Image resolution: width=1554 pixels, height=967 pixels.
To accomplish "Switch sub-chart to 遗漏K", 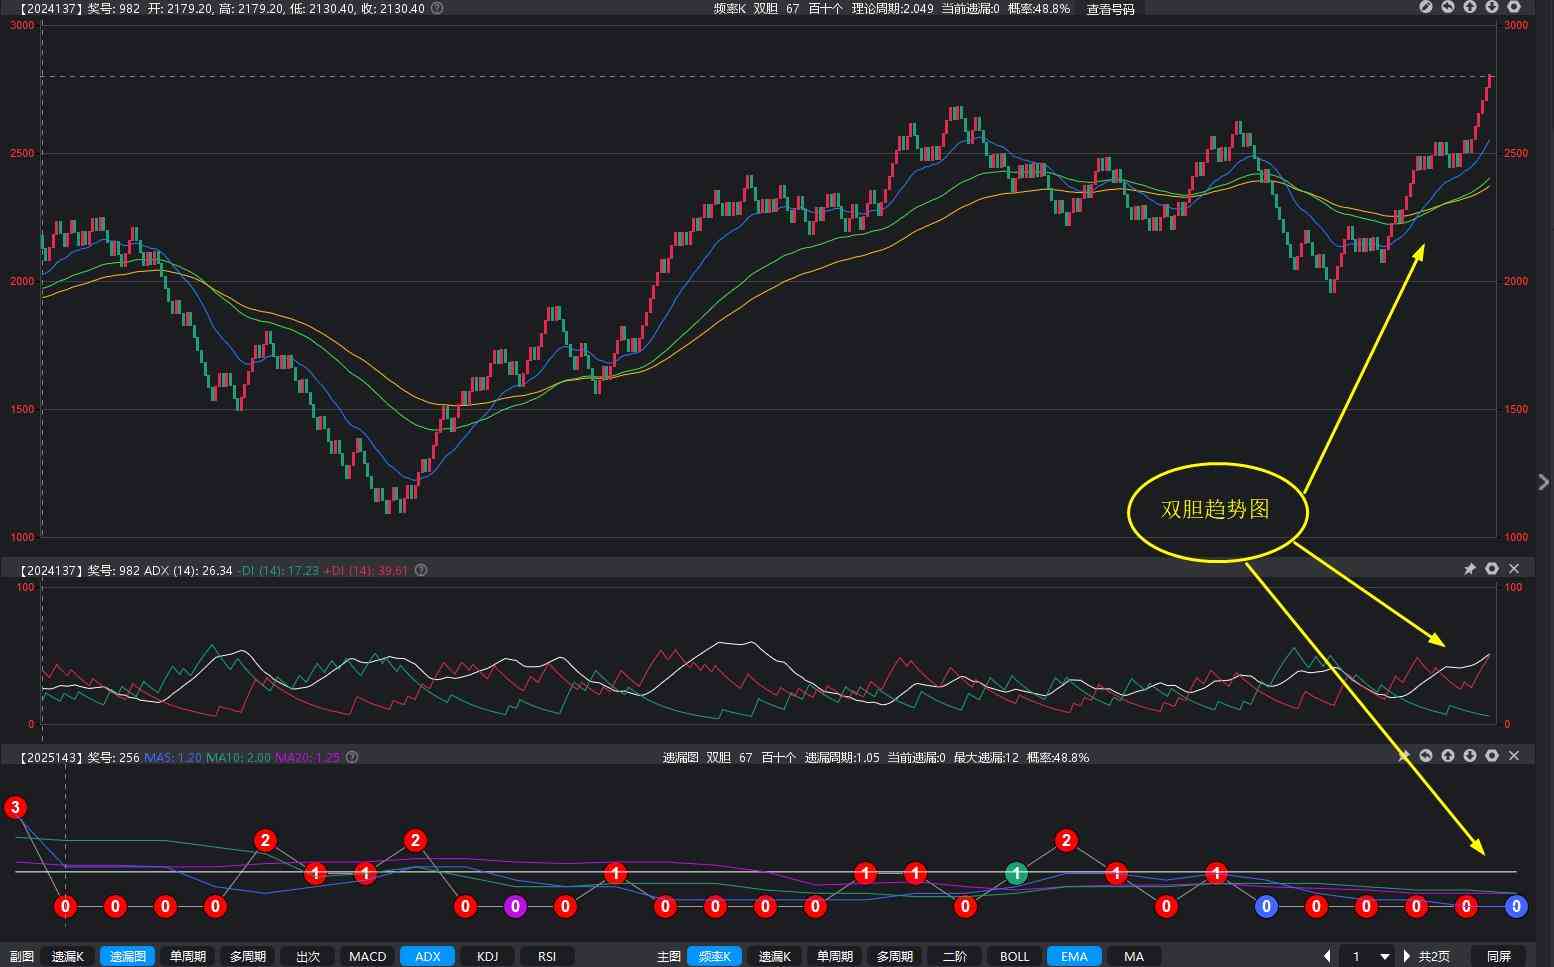I will click(68, 957).
